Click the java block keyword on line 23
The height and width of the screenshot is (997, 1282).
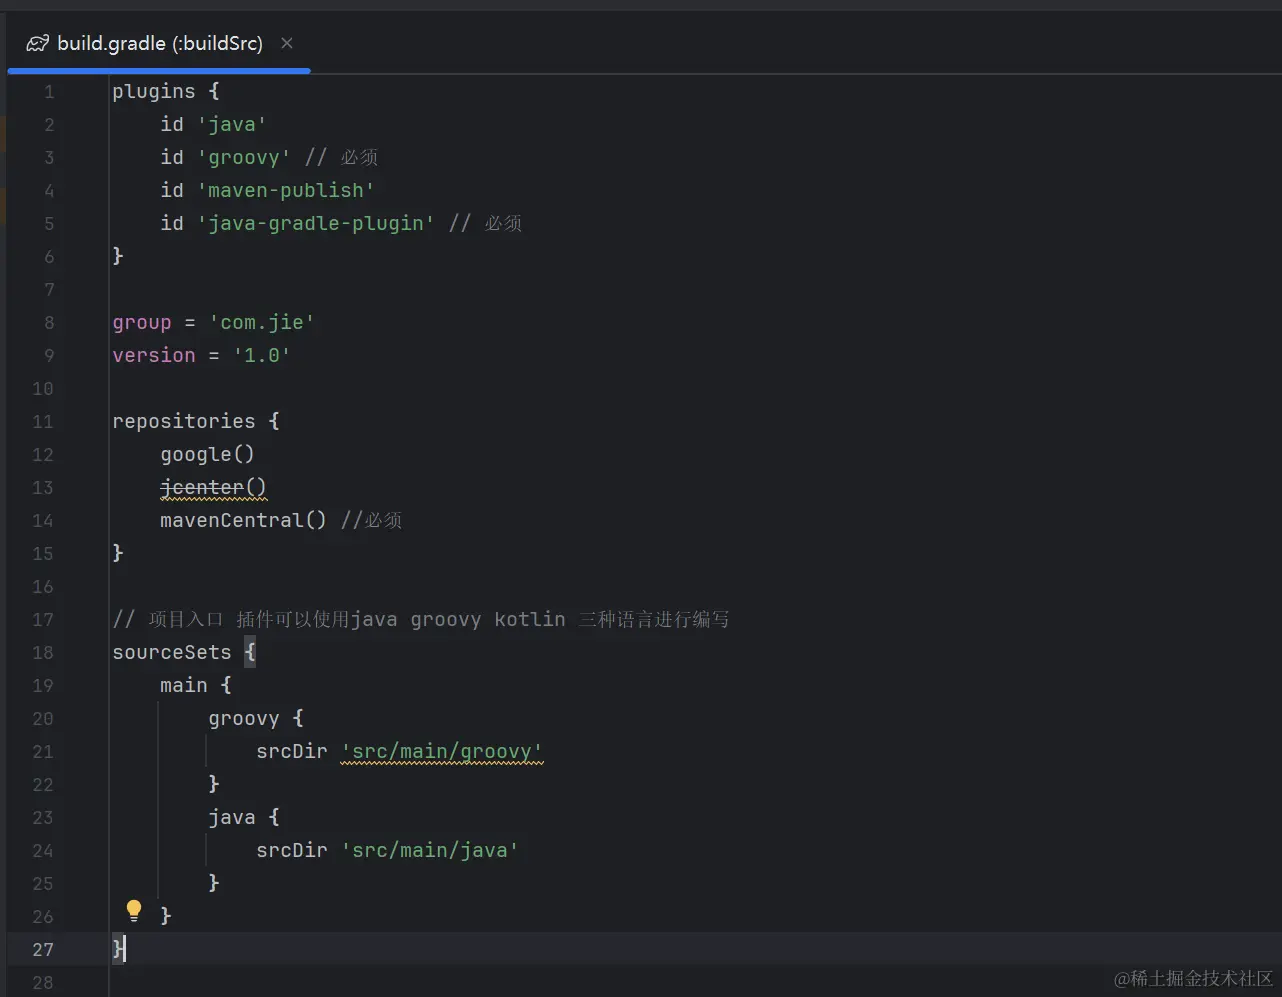click(x=232, y=817)
